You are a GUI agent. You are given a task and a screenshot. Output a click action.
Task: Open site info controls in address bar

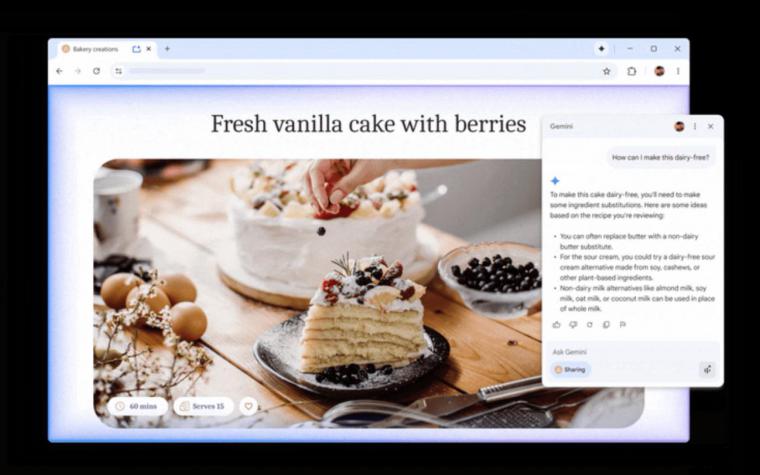pos(118,71)
